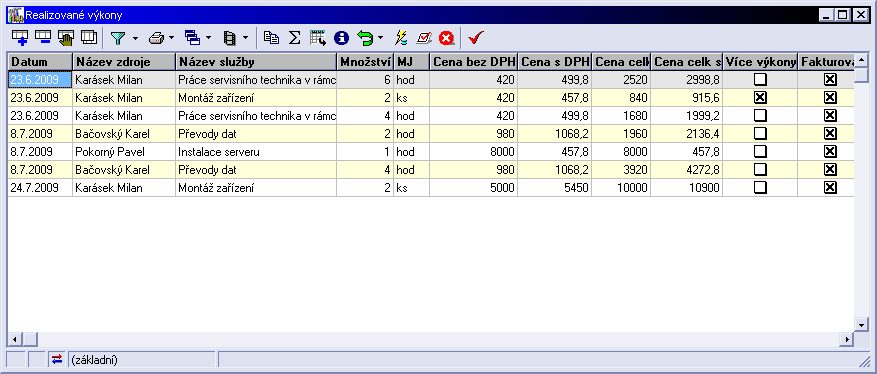This screenshot has width=877, height=374.
Task: Click the toolbar icon showing a hand
Action: 66,38
